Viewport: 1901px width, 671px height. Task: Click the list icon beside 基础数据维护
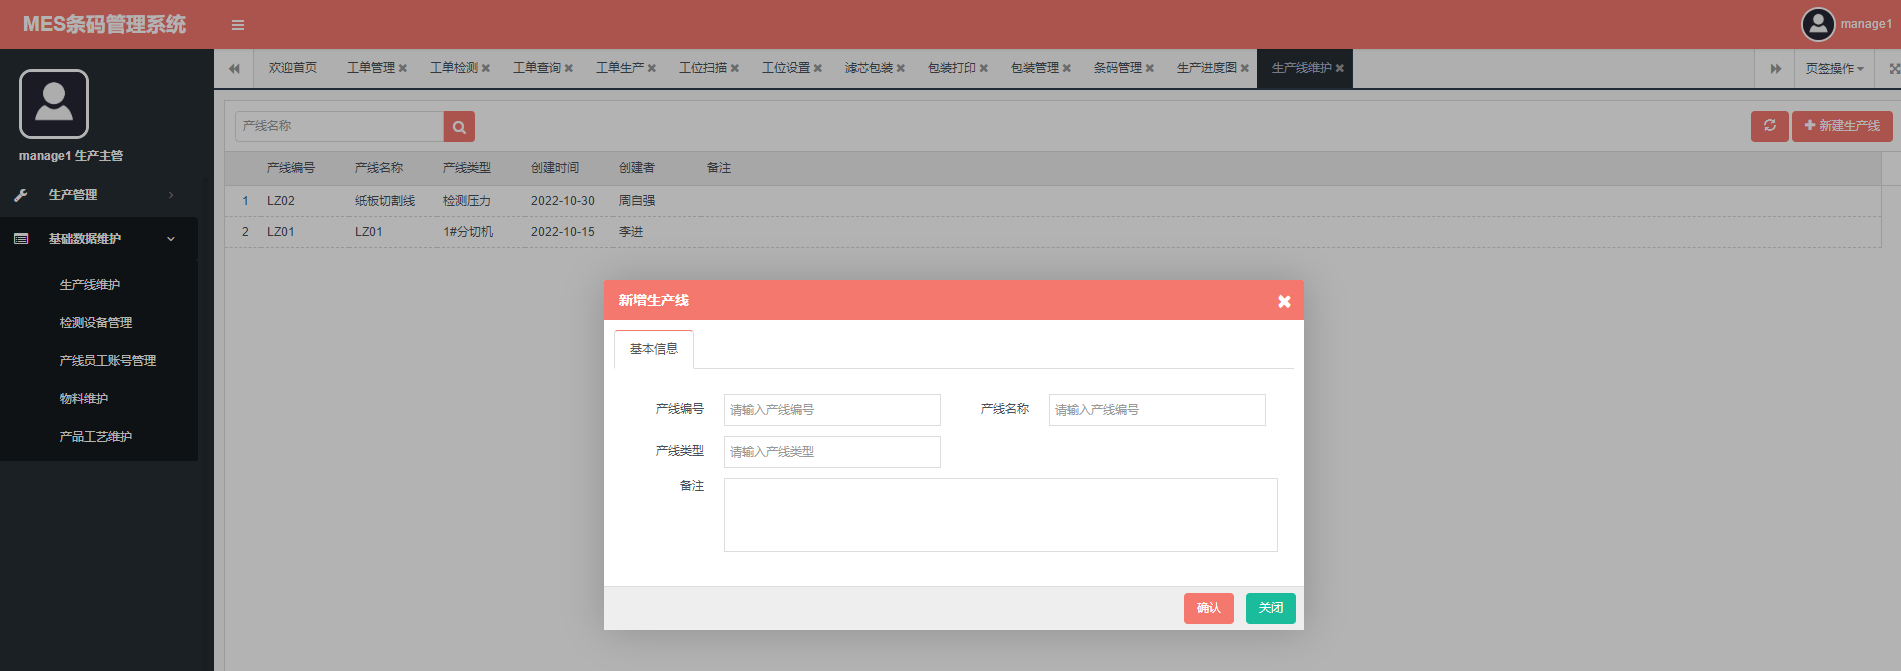pyautogui.click(x=21, y=239)
